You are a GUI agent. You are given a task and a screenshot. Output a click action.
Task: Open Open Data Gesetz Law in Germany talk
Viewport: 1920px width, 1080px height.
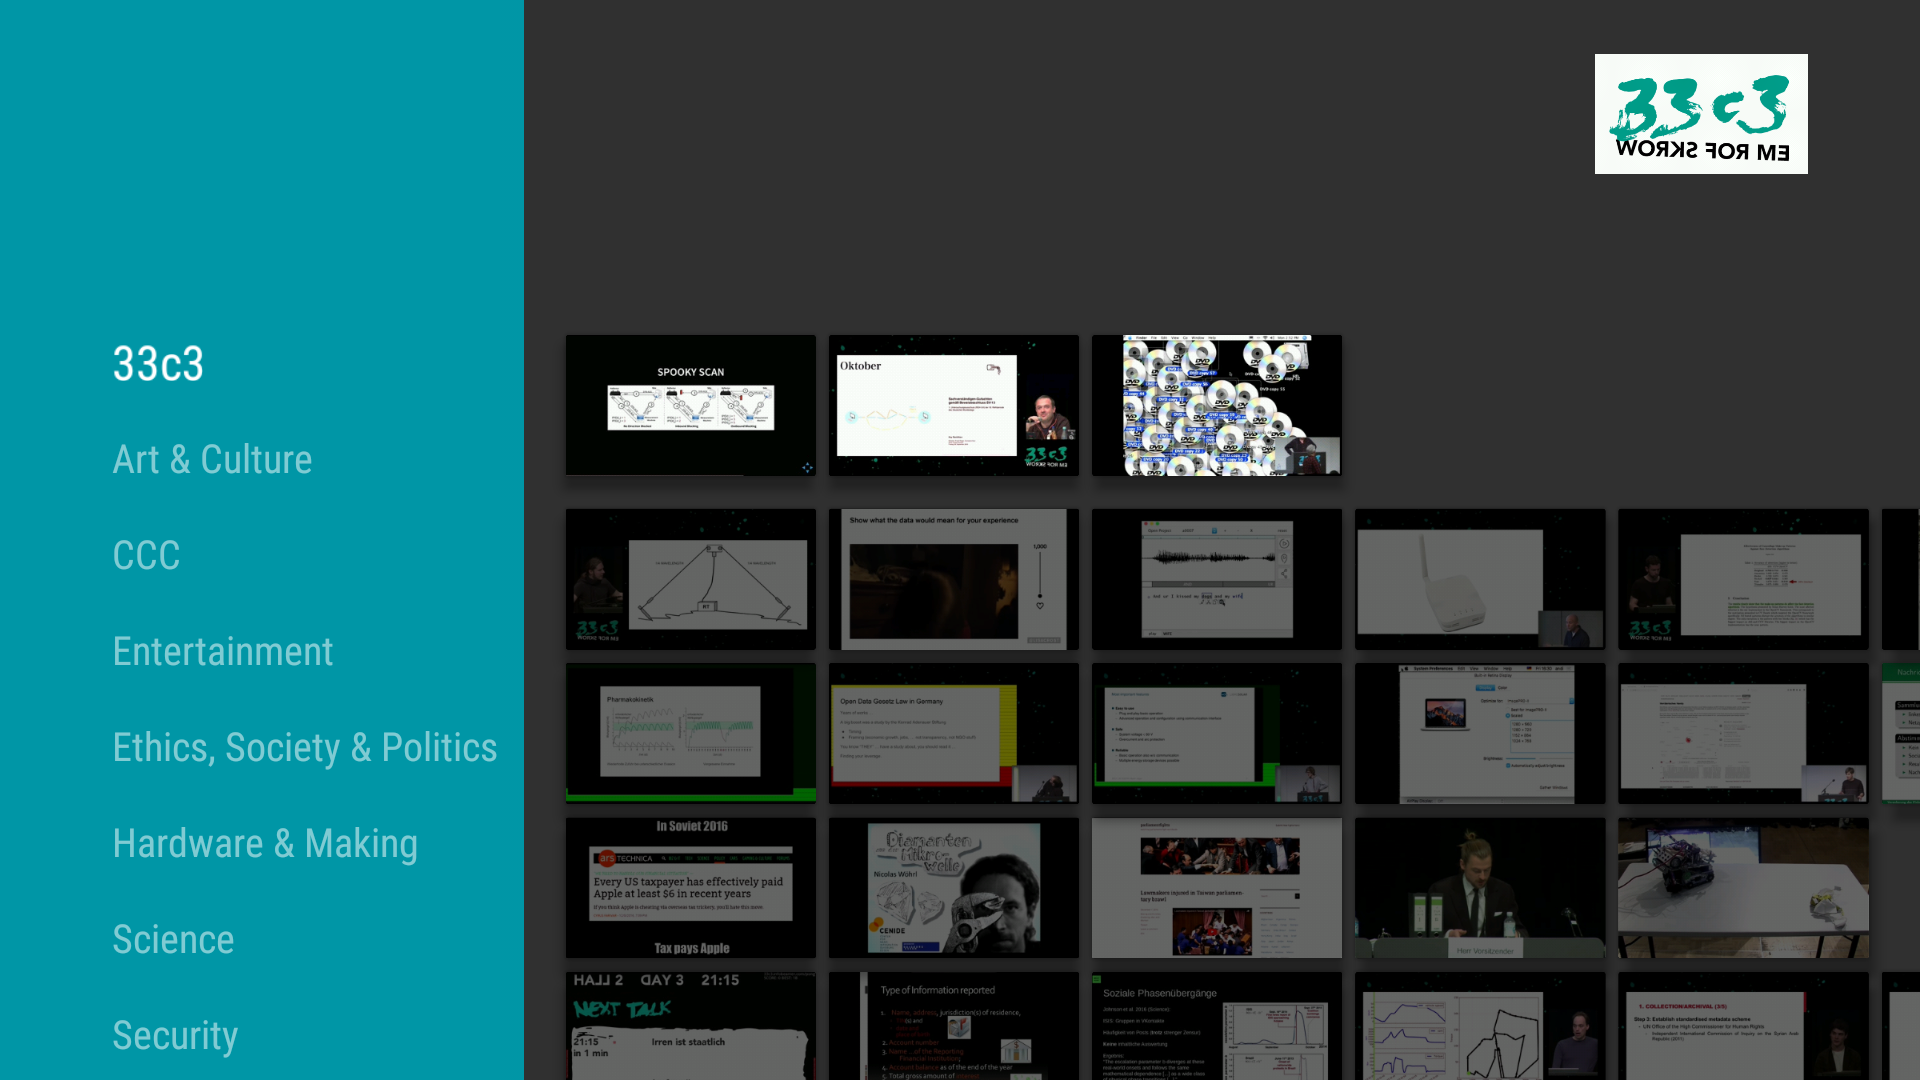pos(953,733)
